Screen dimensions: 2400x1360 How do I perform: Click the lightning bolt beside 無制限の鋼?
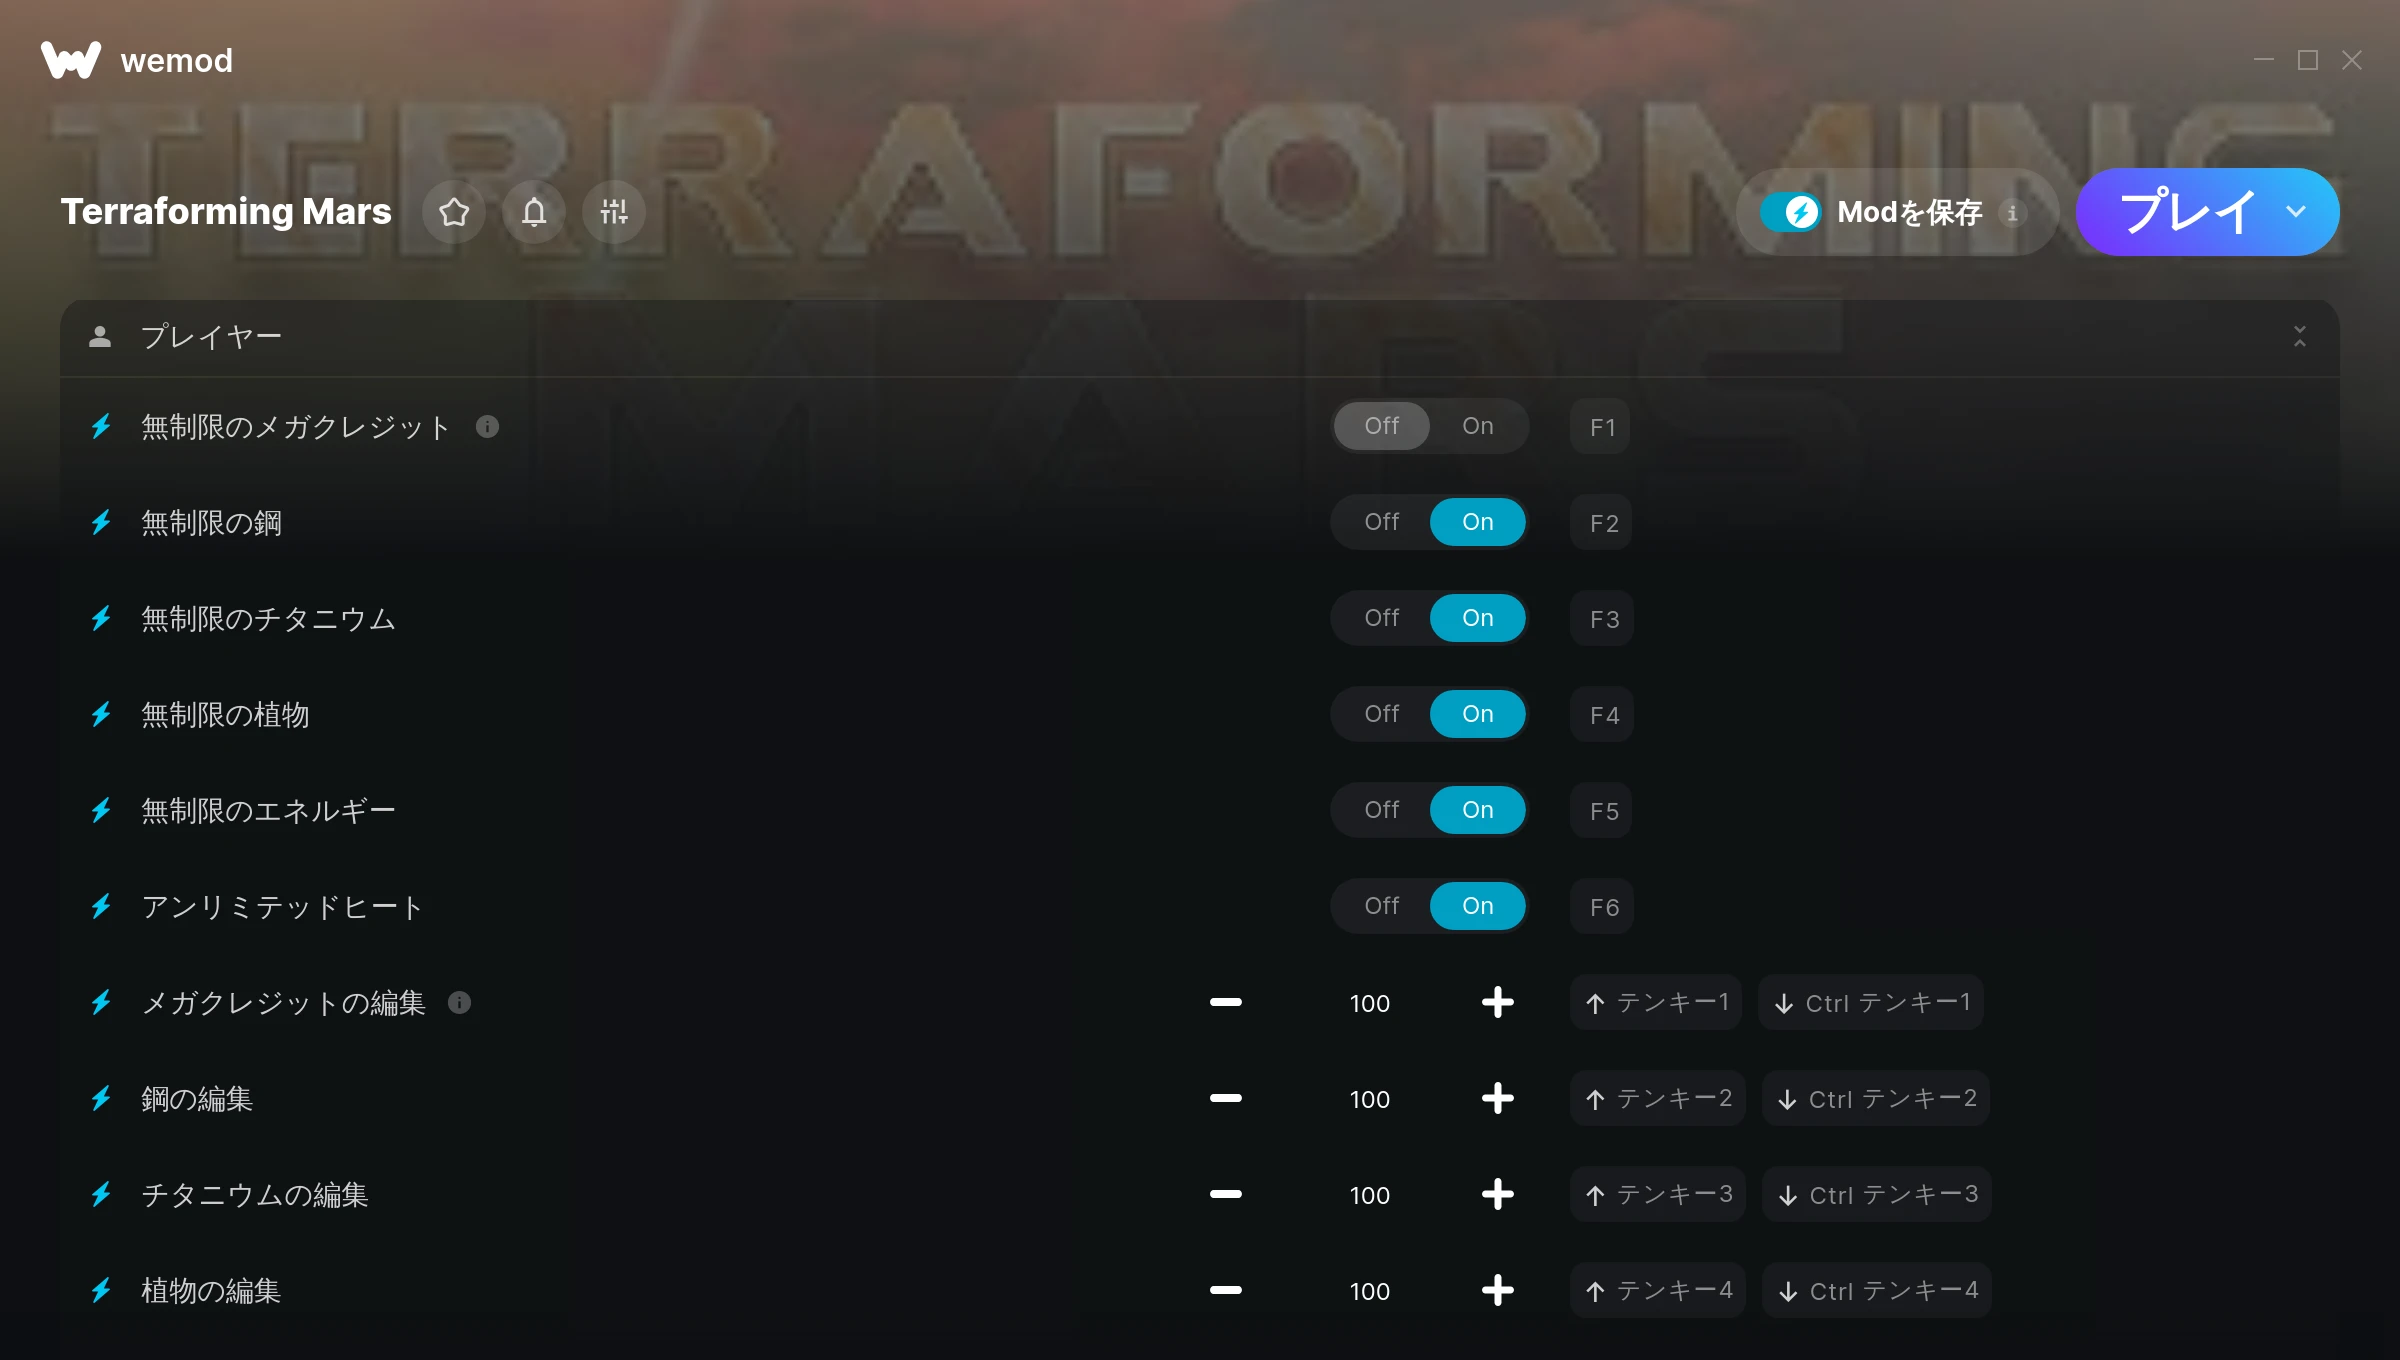tap(101, 523)
